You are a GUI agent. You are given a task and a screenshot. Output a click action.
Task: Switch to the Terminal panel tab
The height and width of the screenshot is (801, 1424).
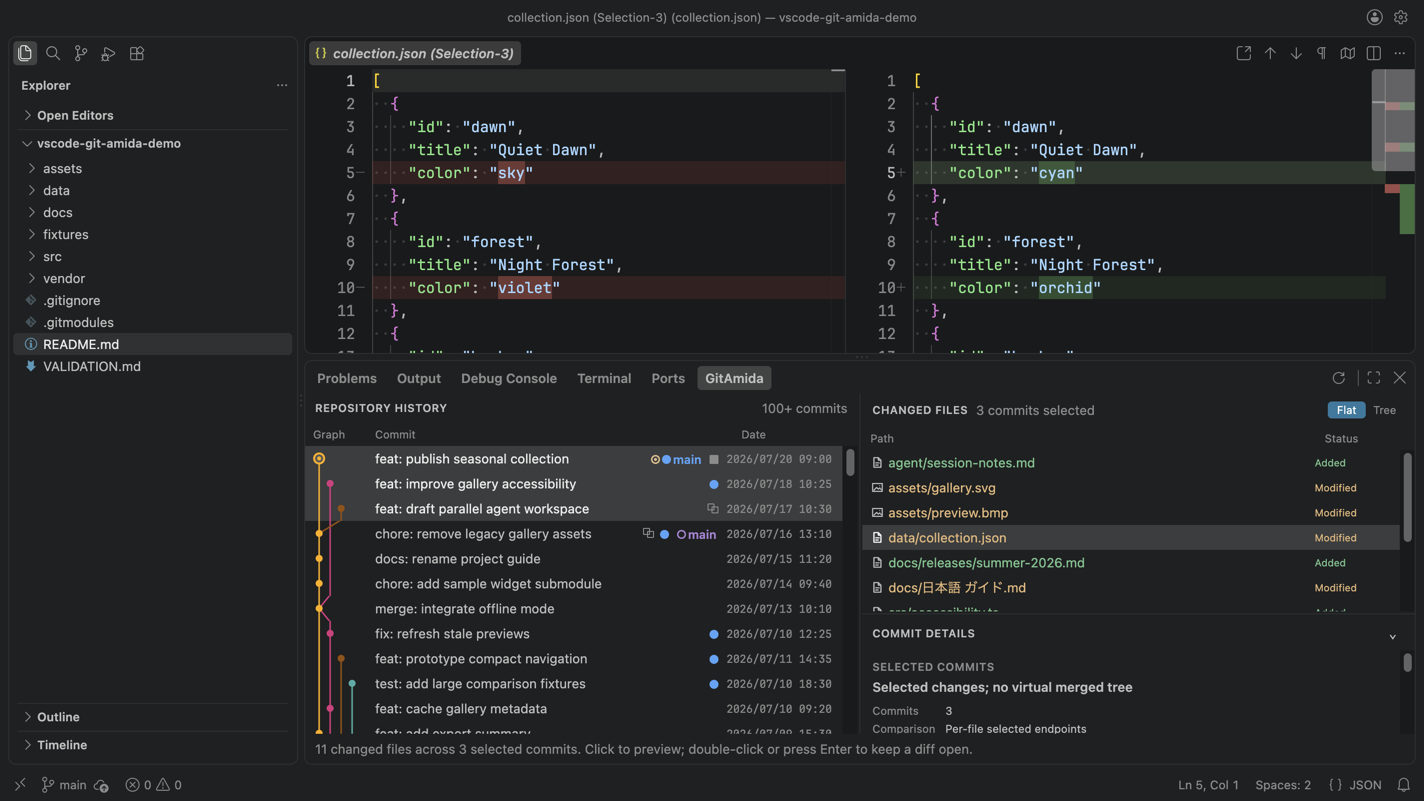click(x=604, y=378)
